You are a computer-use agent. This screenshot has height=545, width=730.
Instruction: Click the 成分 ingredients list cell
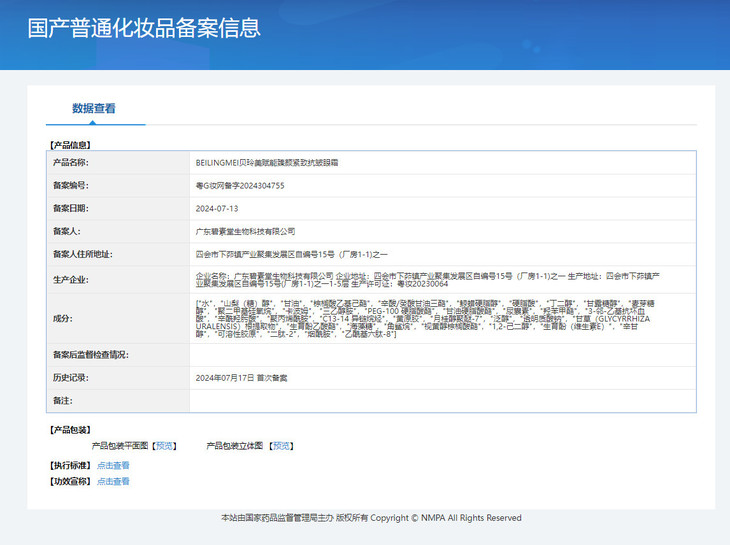tap(440, 318)
